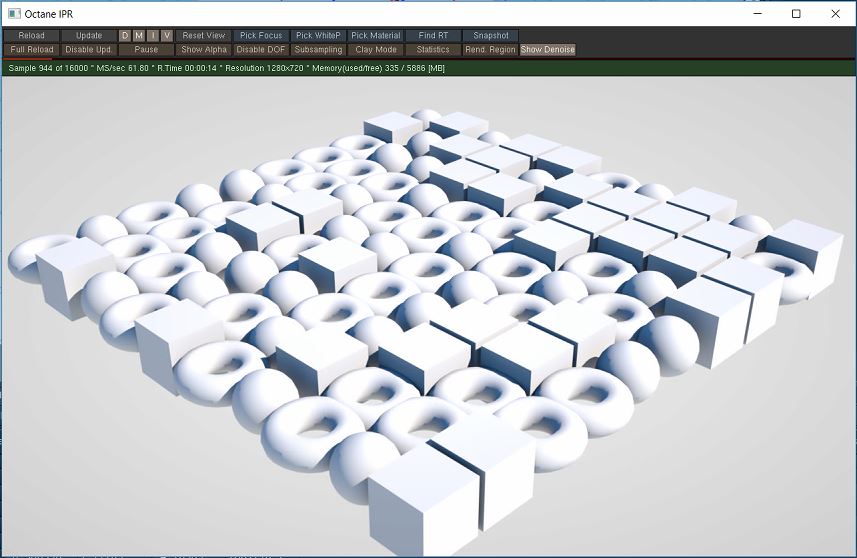Show Alpha channel
The image size is (857, 558).
point(204,50)
